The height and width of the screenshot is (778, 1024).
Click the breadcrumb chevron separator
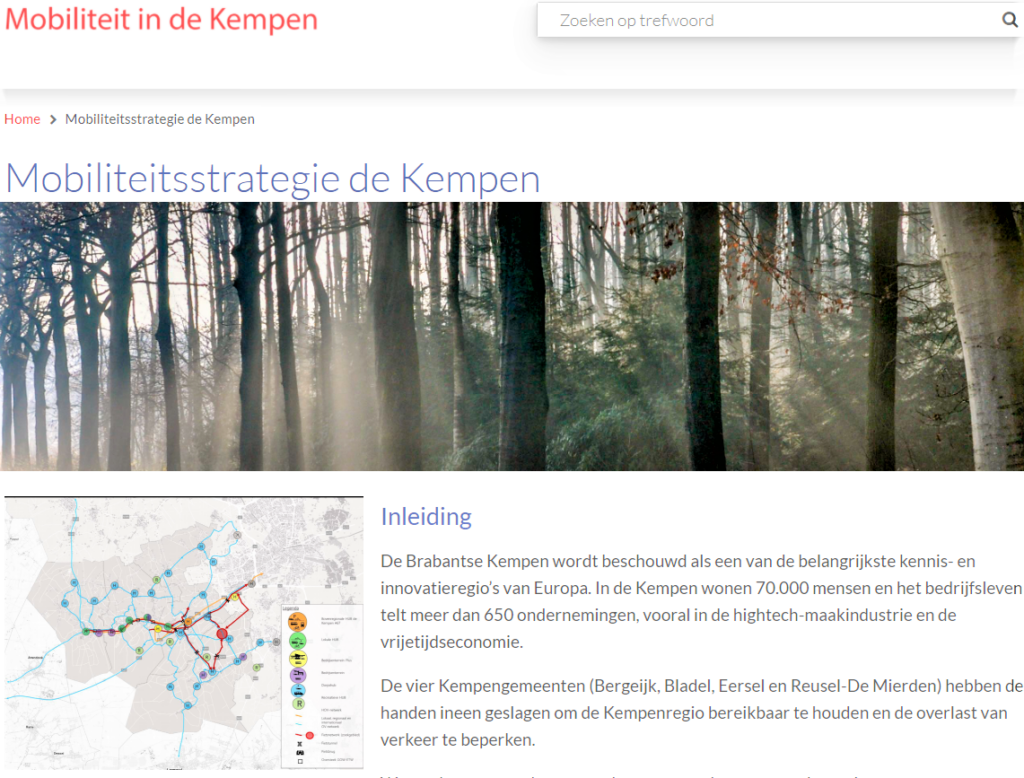pyautogui.click(x=53, y=120)
